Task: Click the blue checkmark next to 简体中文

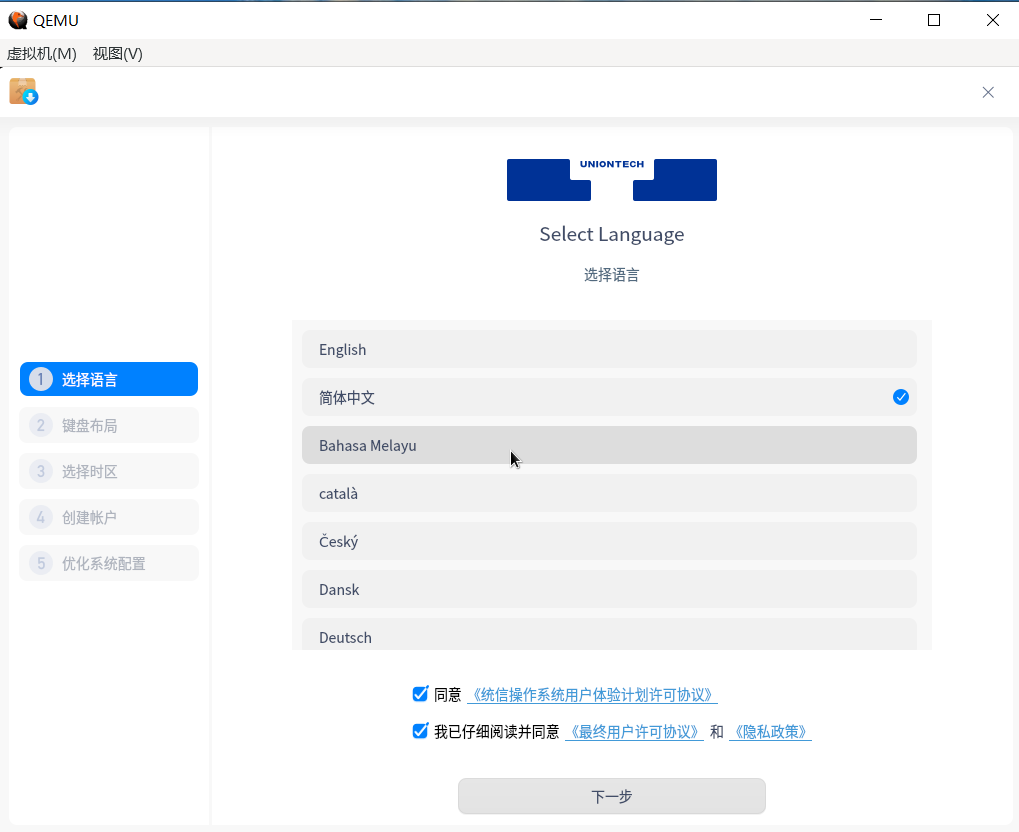Action: [x=901, y=397]
